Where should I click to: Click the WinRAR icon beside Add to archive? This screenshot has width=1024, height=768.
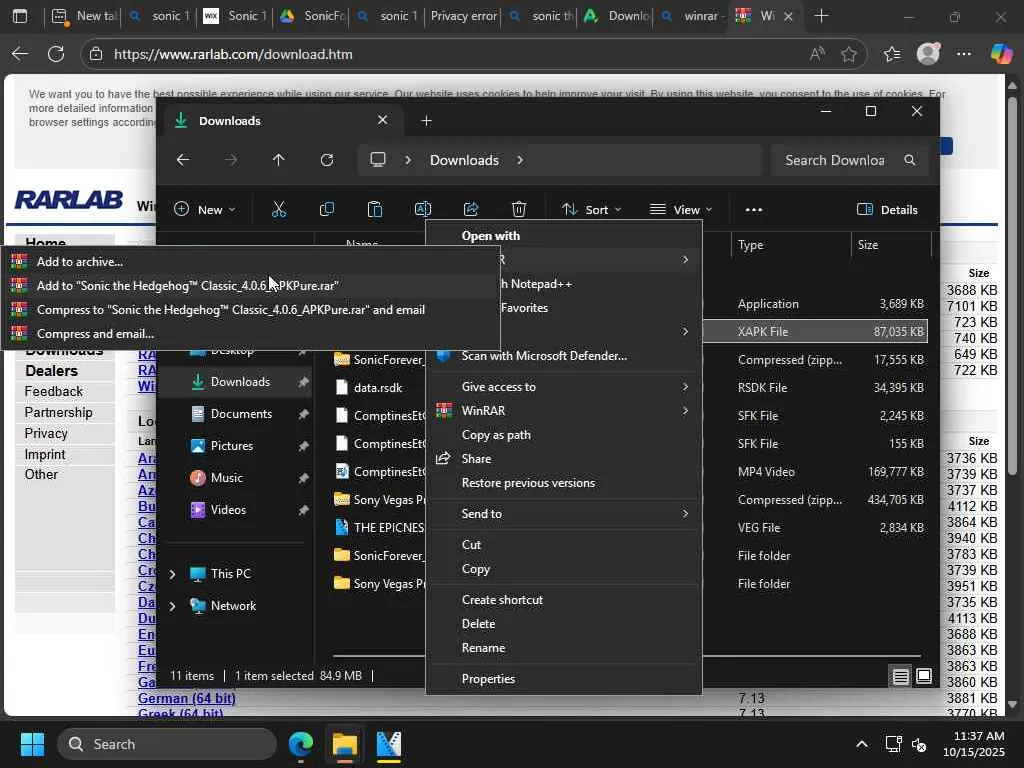pos(19,261)
